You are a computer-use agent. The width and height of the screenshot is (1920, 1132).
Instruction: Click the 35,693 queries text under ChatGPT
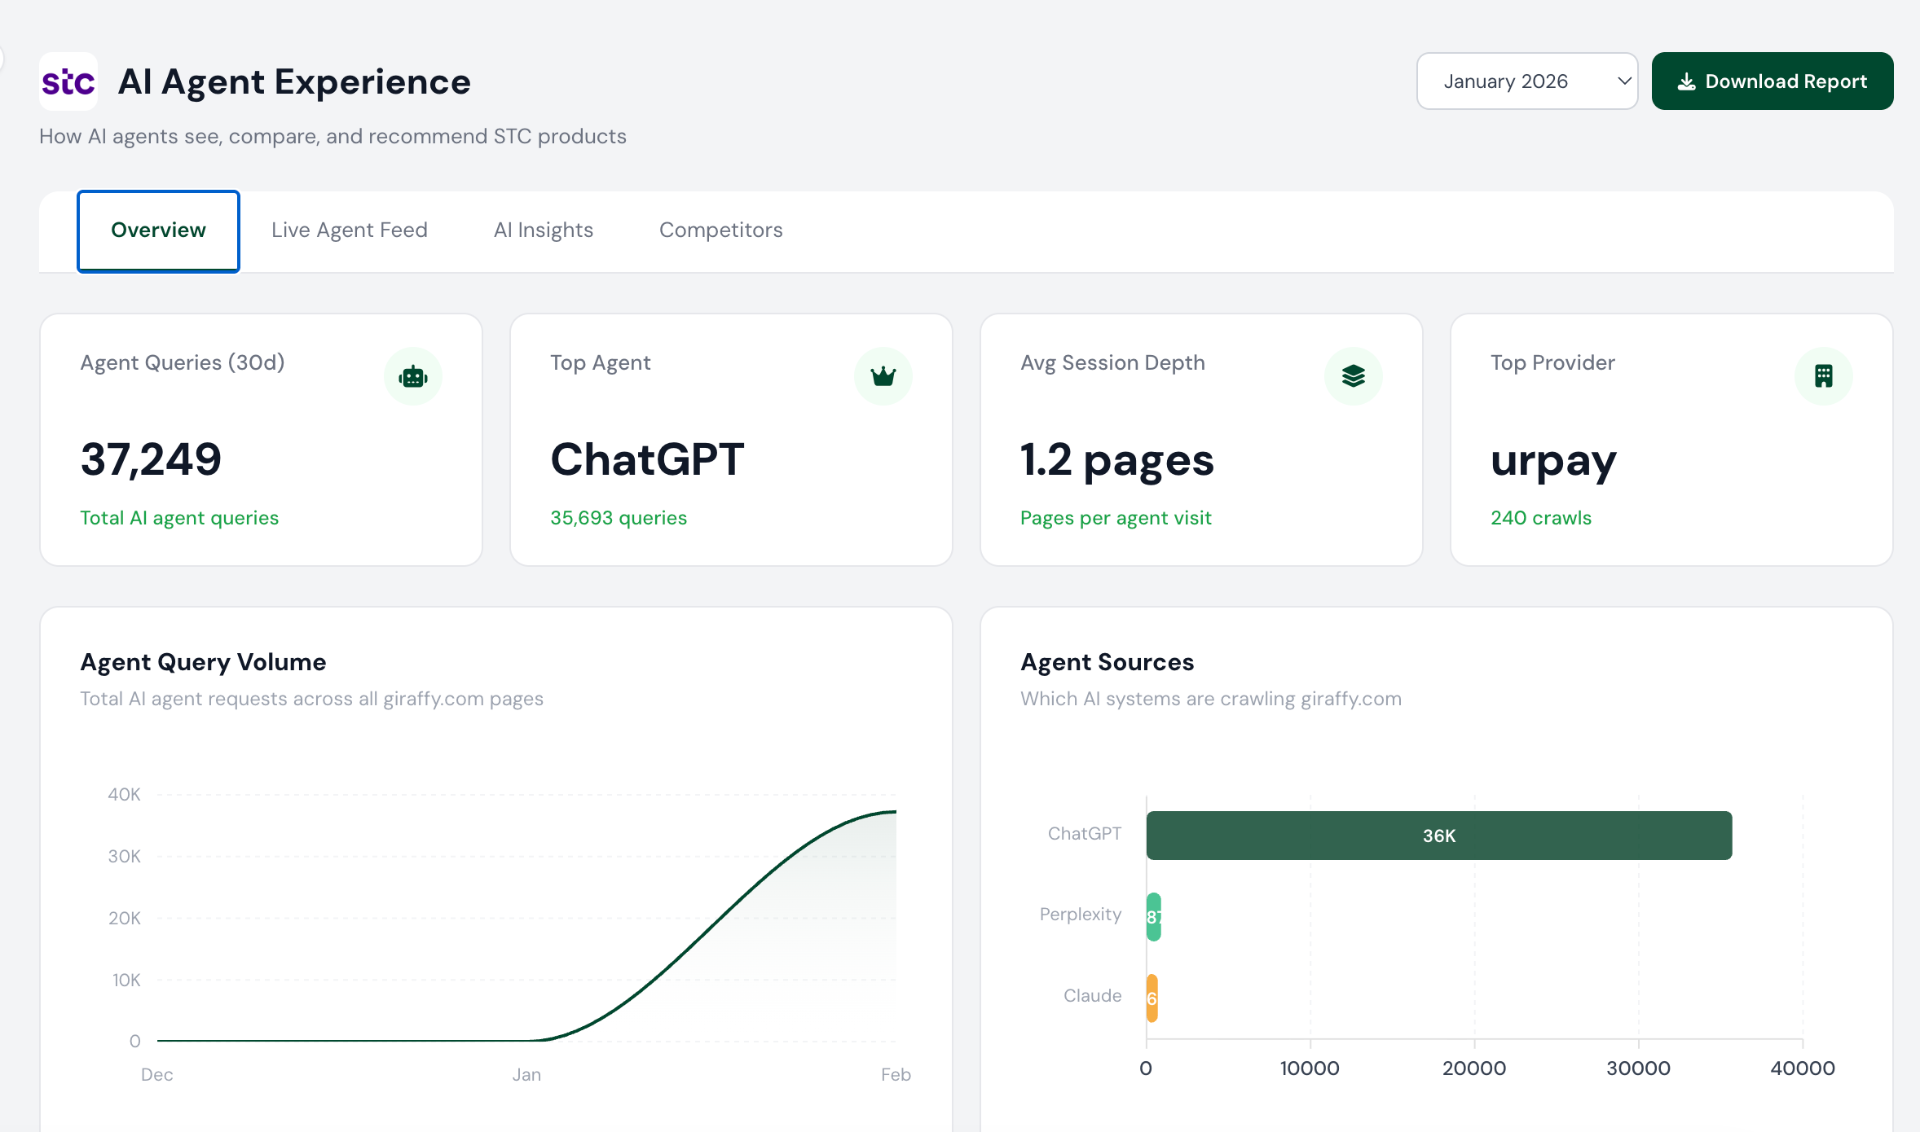[x=618, y=518]
